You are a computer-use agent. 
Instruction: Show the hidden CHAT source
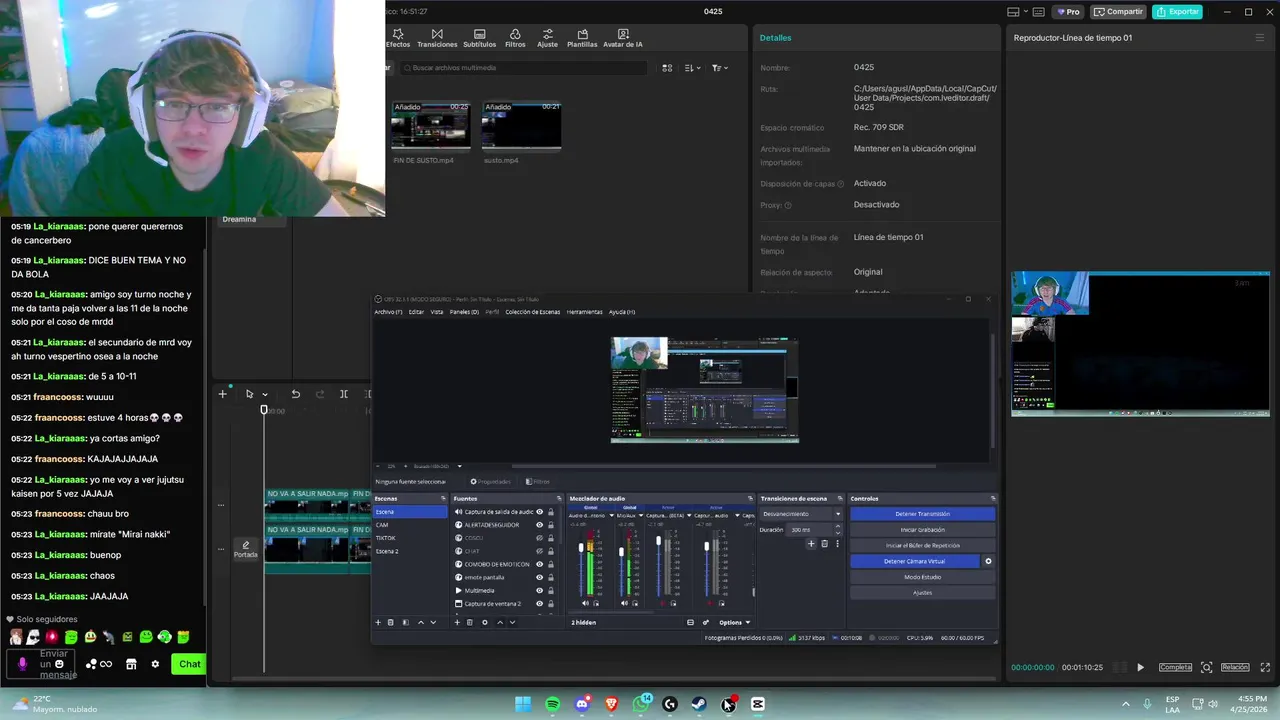pyautogui.click(x=539, y=551)
